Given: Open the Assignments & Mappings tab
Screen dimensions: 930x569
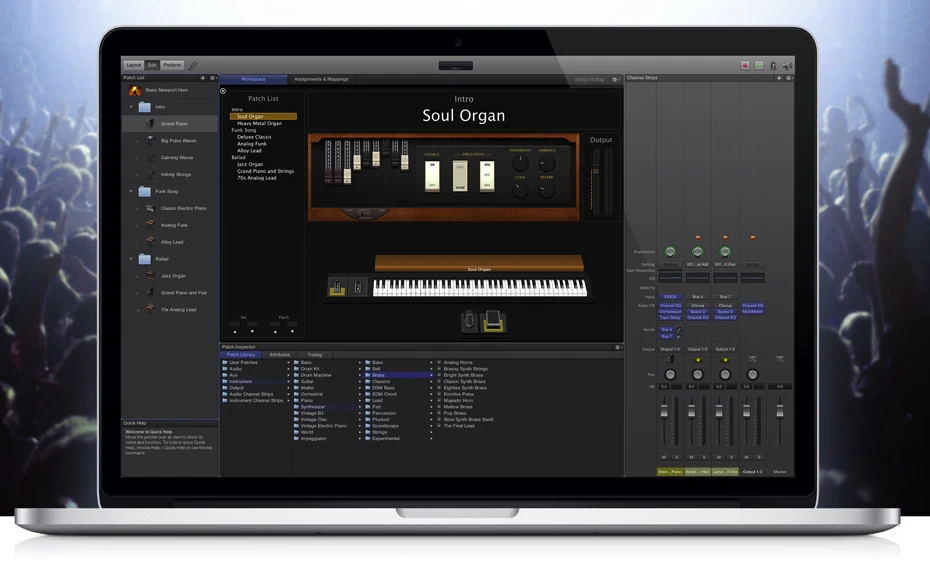Looking at the screenshot, I should [321, 79].
